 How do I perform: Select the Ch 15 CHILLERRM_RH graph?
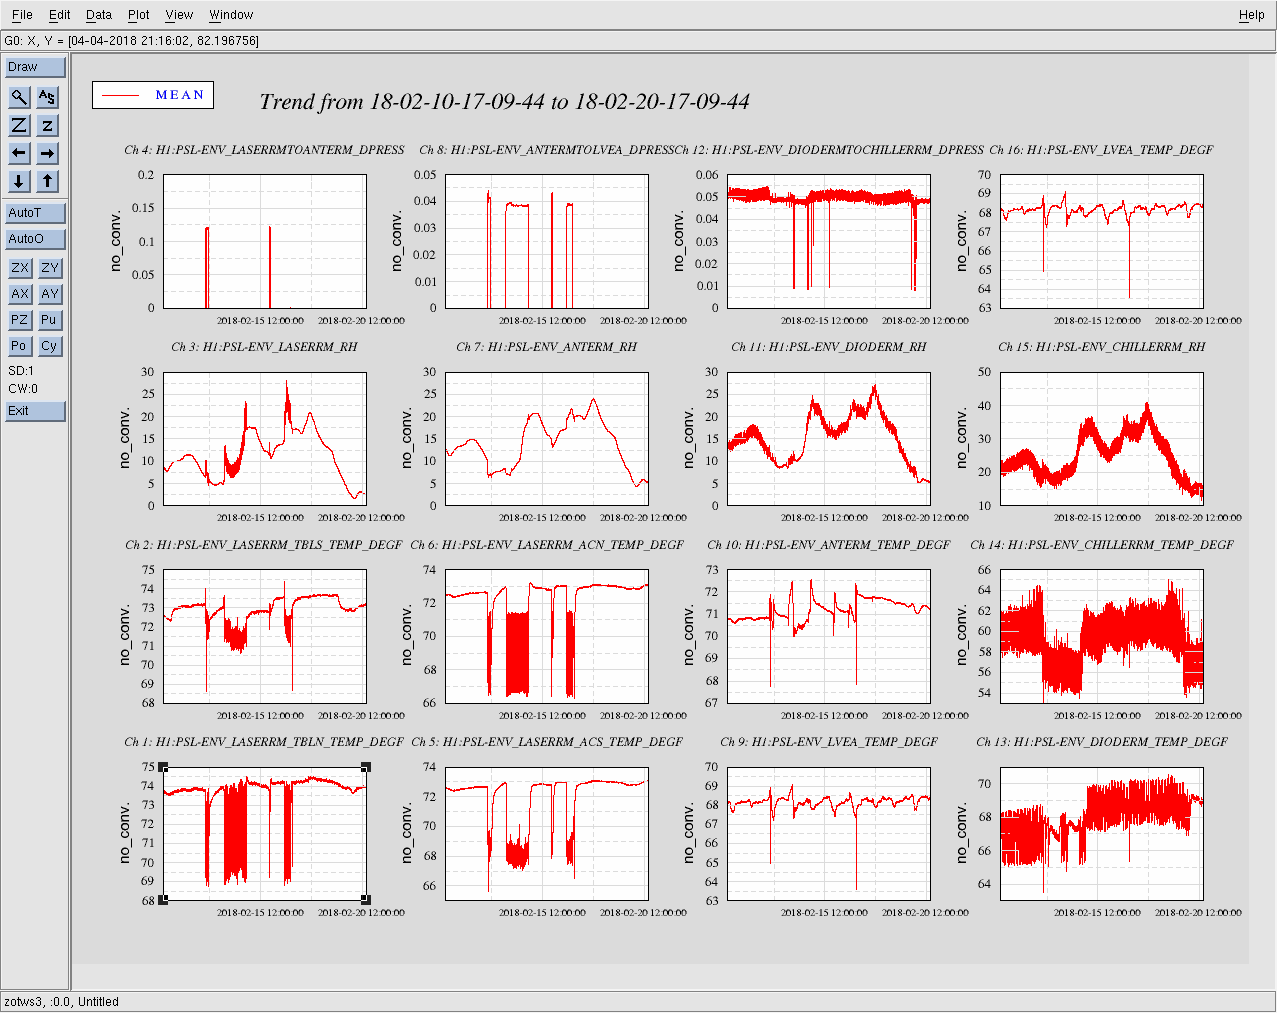click(1101, 438)
